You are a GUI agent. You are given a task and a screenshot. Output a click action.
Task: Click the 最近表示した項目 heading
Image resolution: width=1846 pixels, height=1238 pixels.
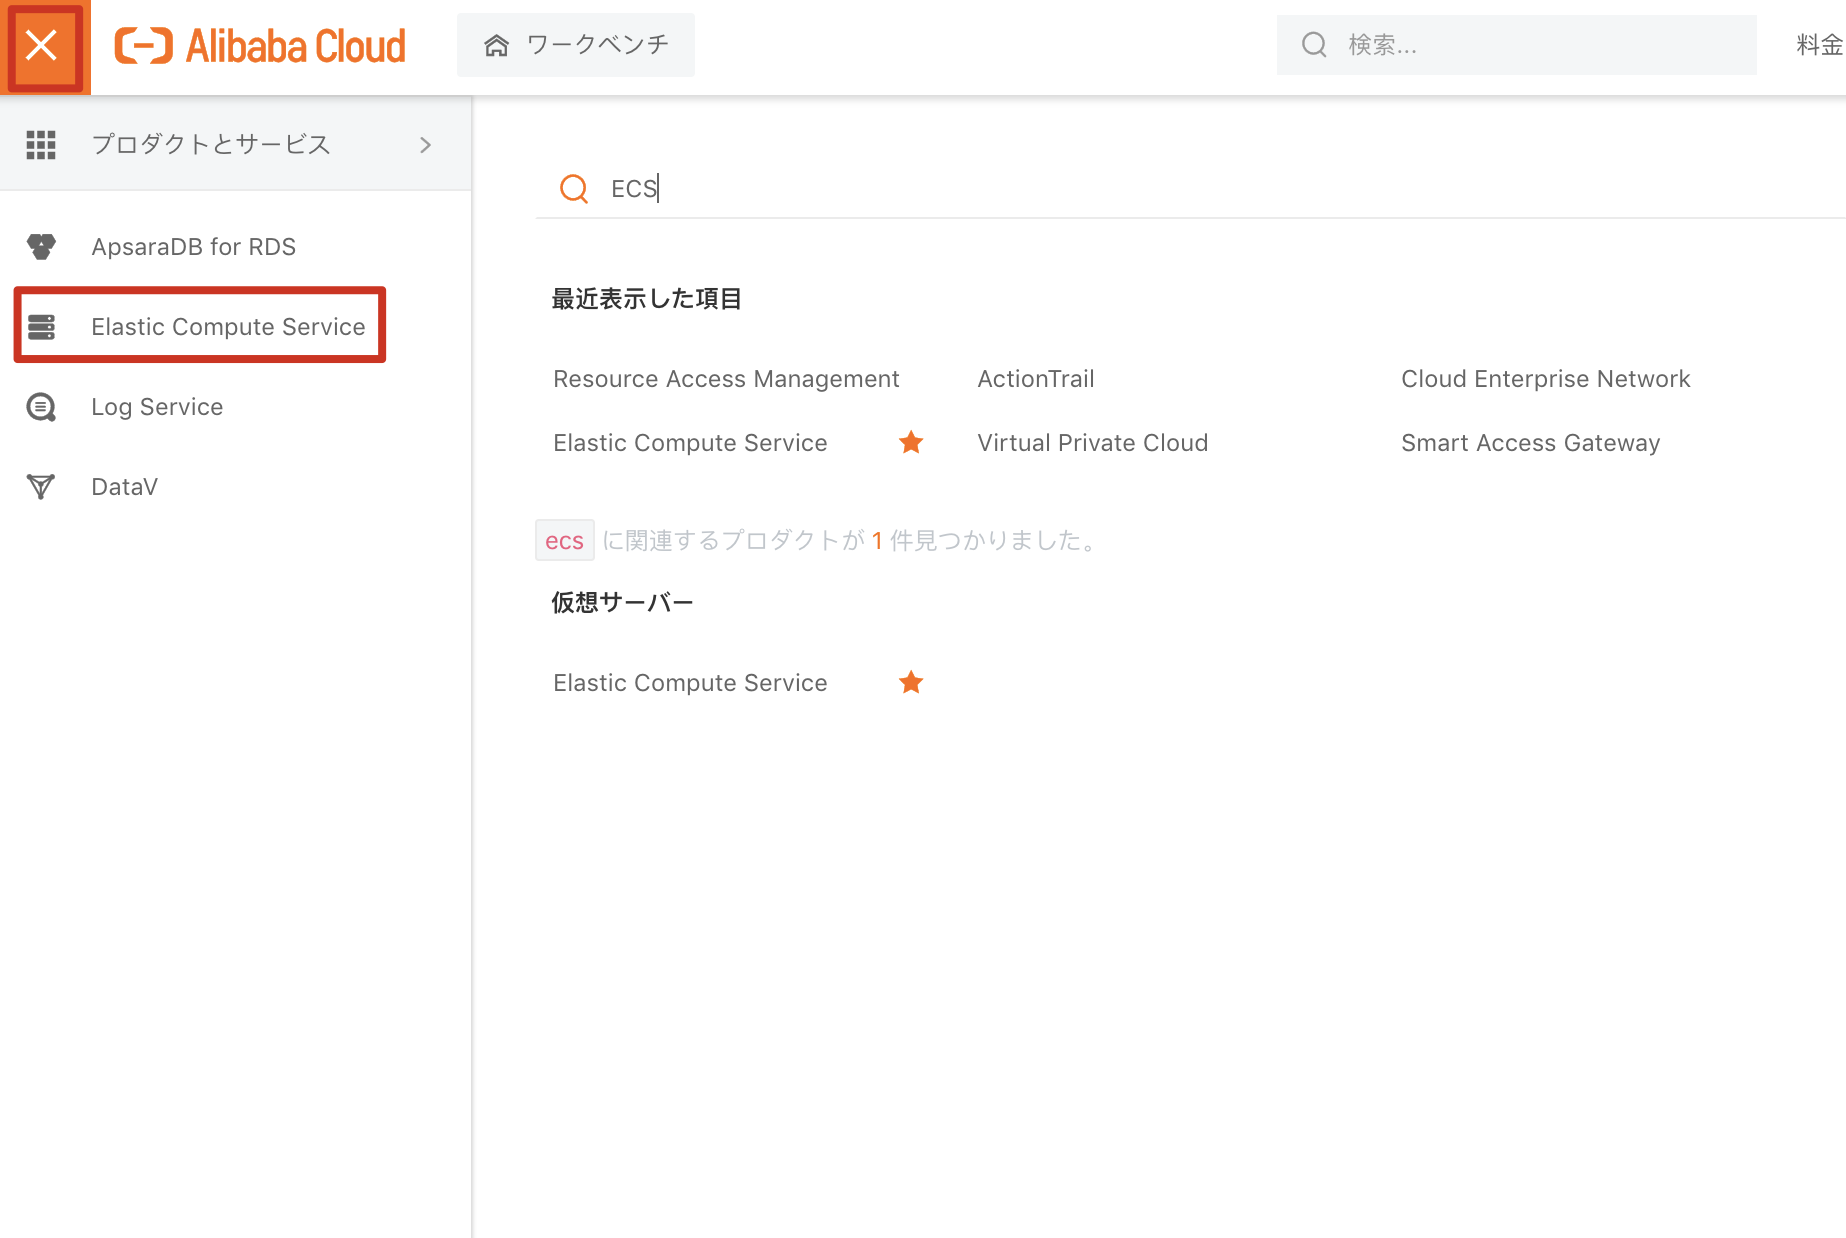[x=646, y=299]
